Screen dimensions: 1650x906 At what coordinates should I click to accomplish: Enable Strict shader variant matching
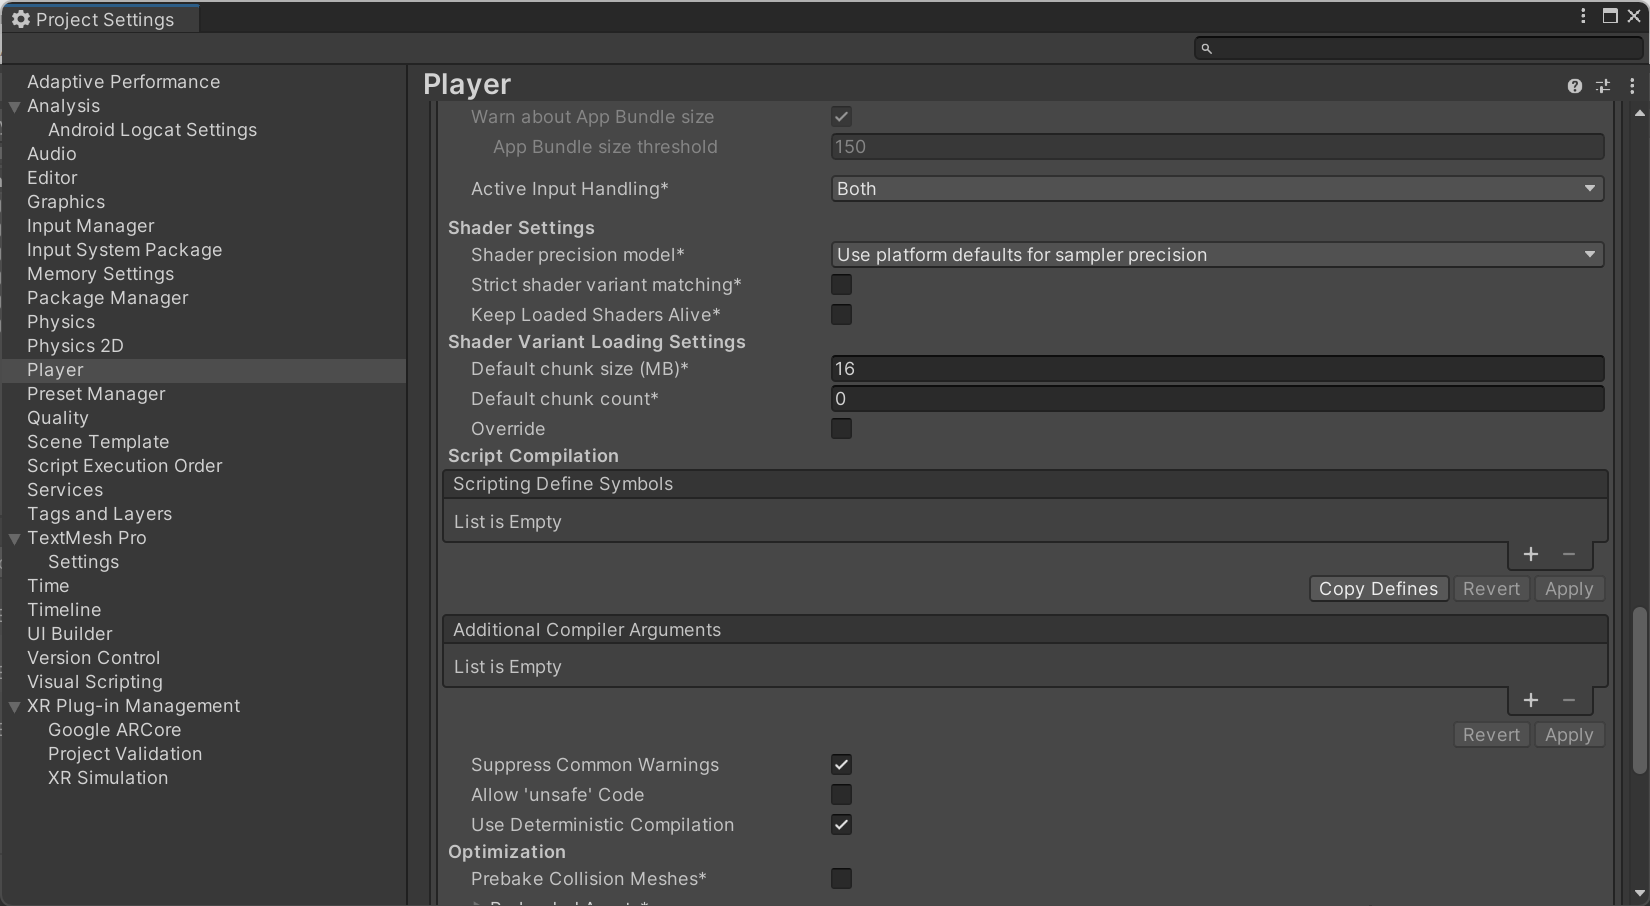click(841, 285)
